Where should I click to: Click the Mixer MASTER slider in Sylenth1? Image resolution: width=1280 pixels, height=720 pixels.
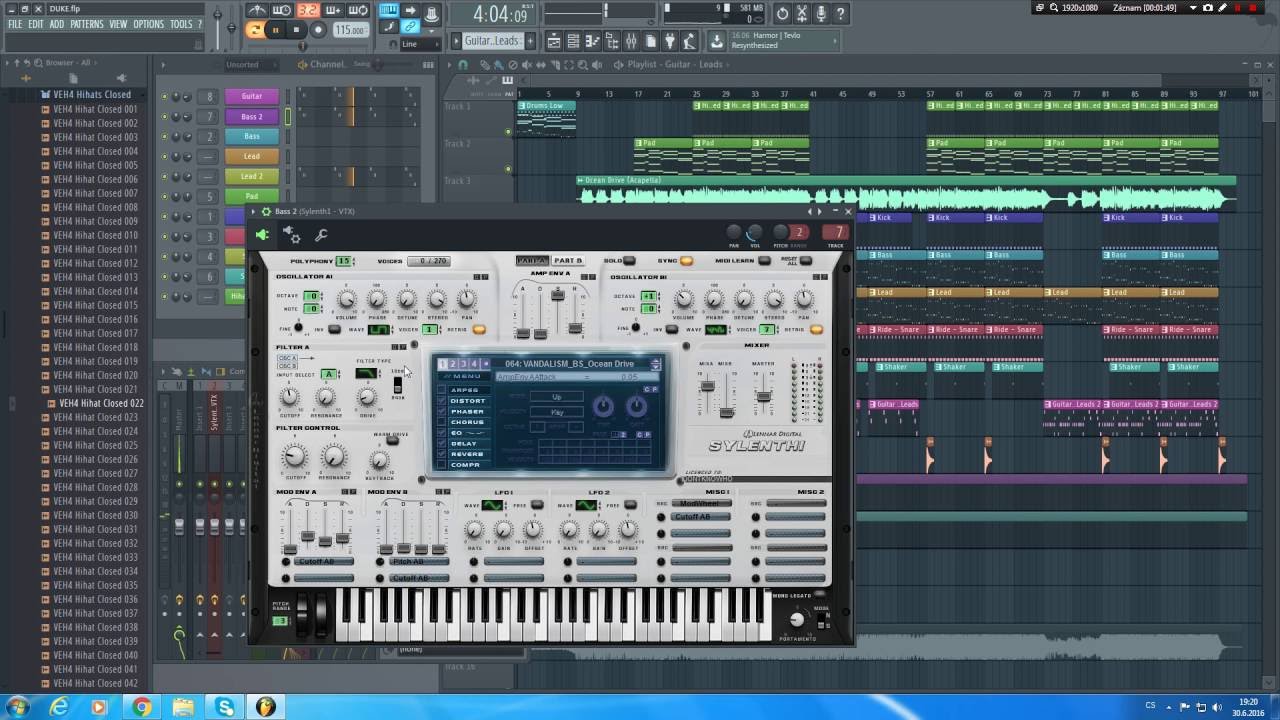coord(764,397)
